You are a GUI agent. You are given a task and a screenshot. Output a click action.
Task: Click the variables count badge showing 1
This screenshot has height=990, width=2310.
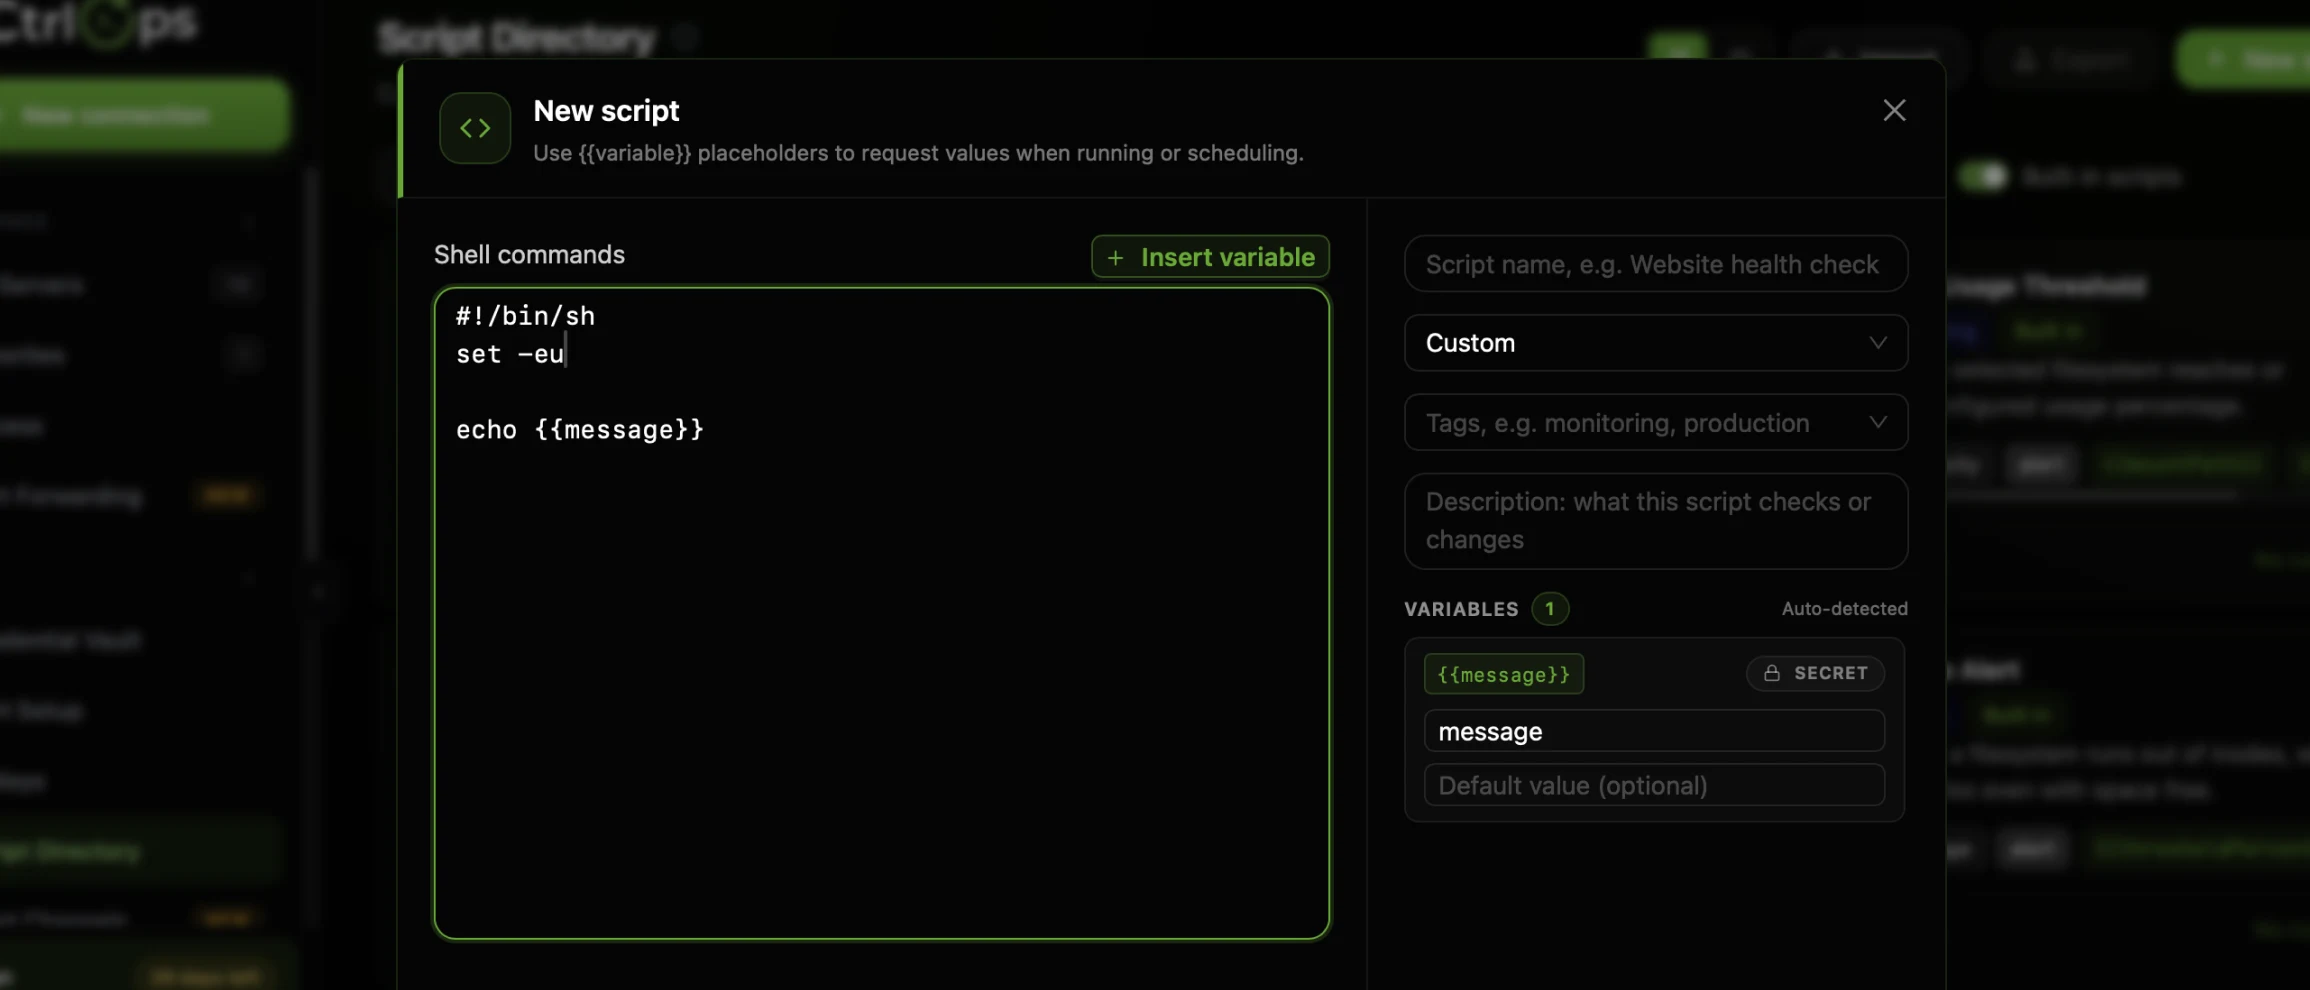[x=1549, y=608]
